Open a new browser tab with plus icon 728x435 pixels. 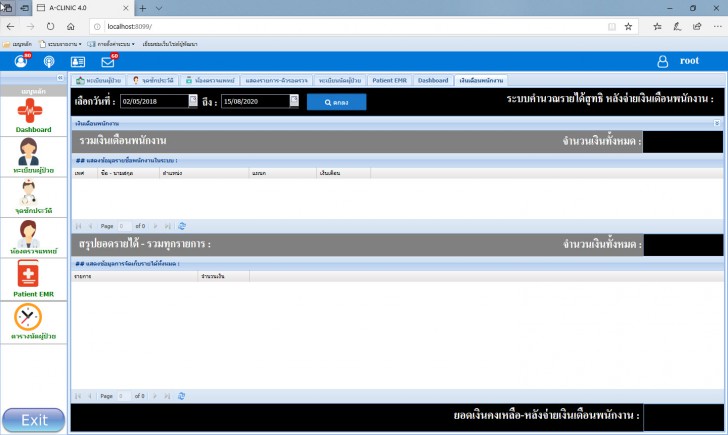(x=143, y=8)
